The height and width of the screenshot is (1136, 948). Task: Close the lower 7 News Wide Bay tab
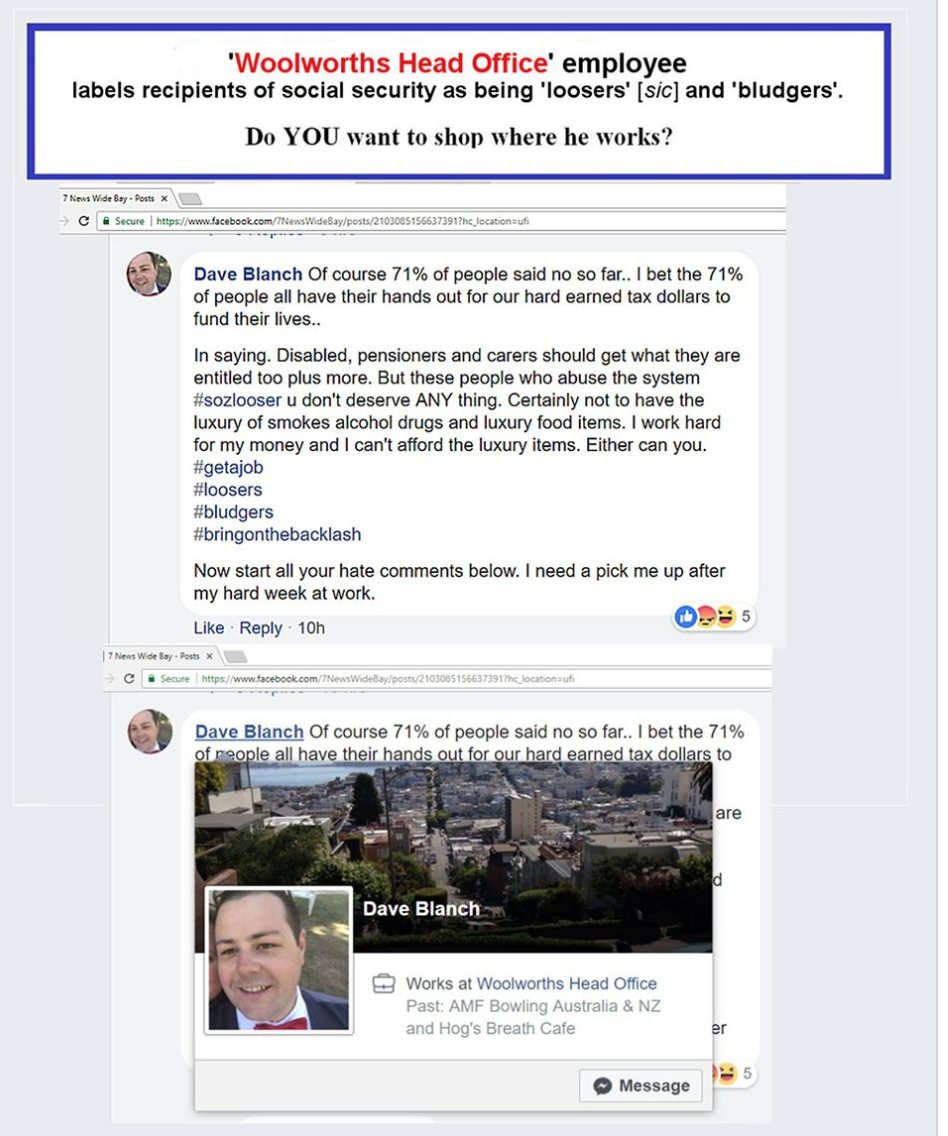point(209,656)
